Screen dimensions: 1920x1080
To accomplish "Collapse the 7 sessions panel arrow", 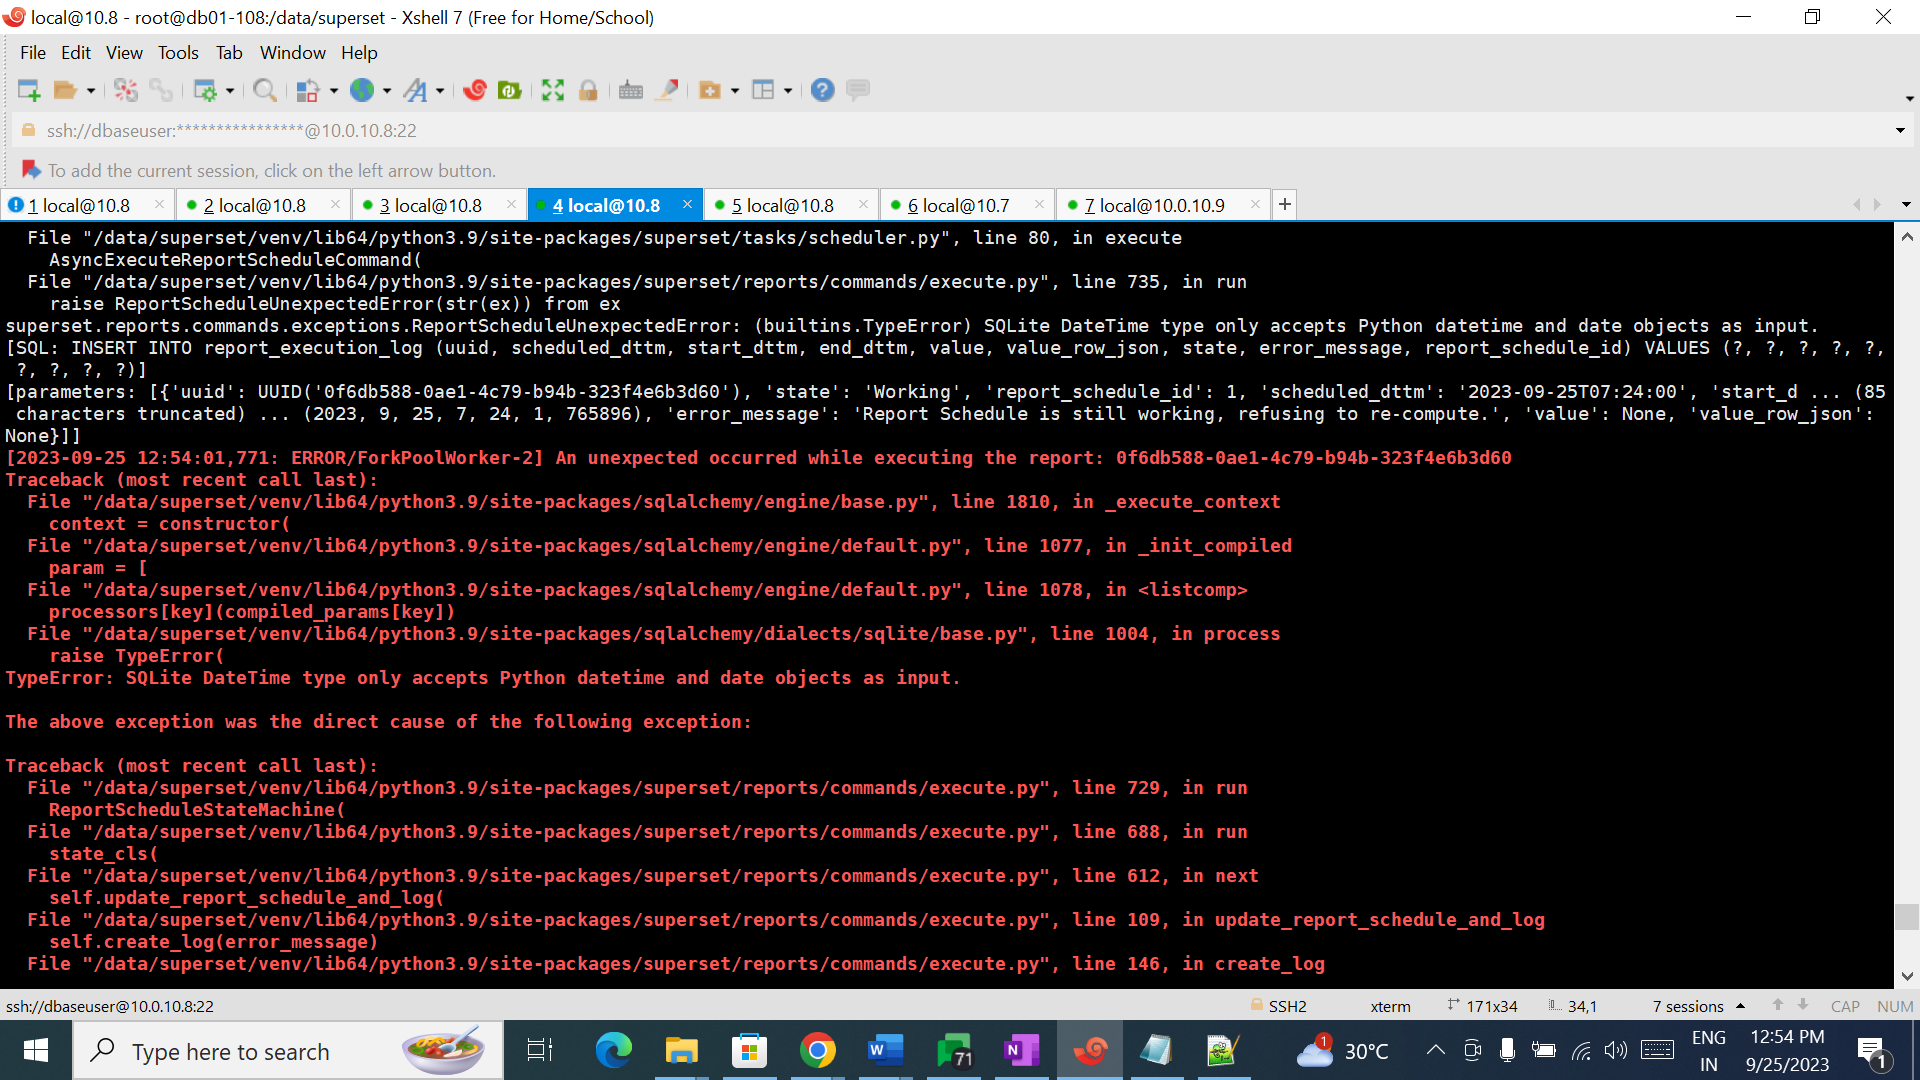I will (x=1741, y=1006).
